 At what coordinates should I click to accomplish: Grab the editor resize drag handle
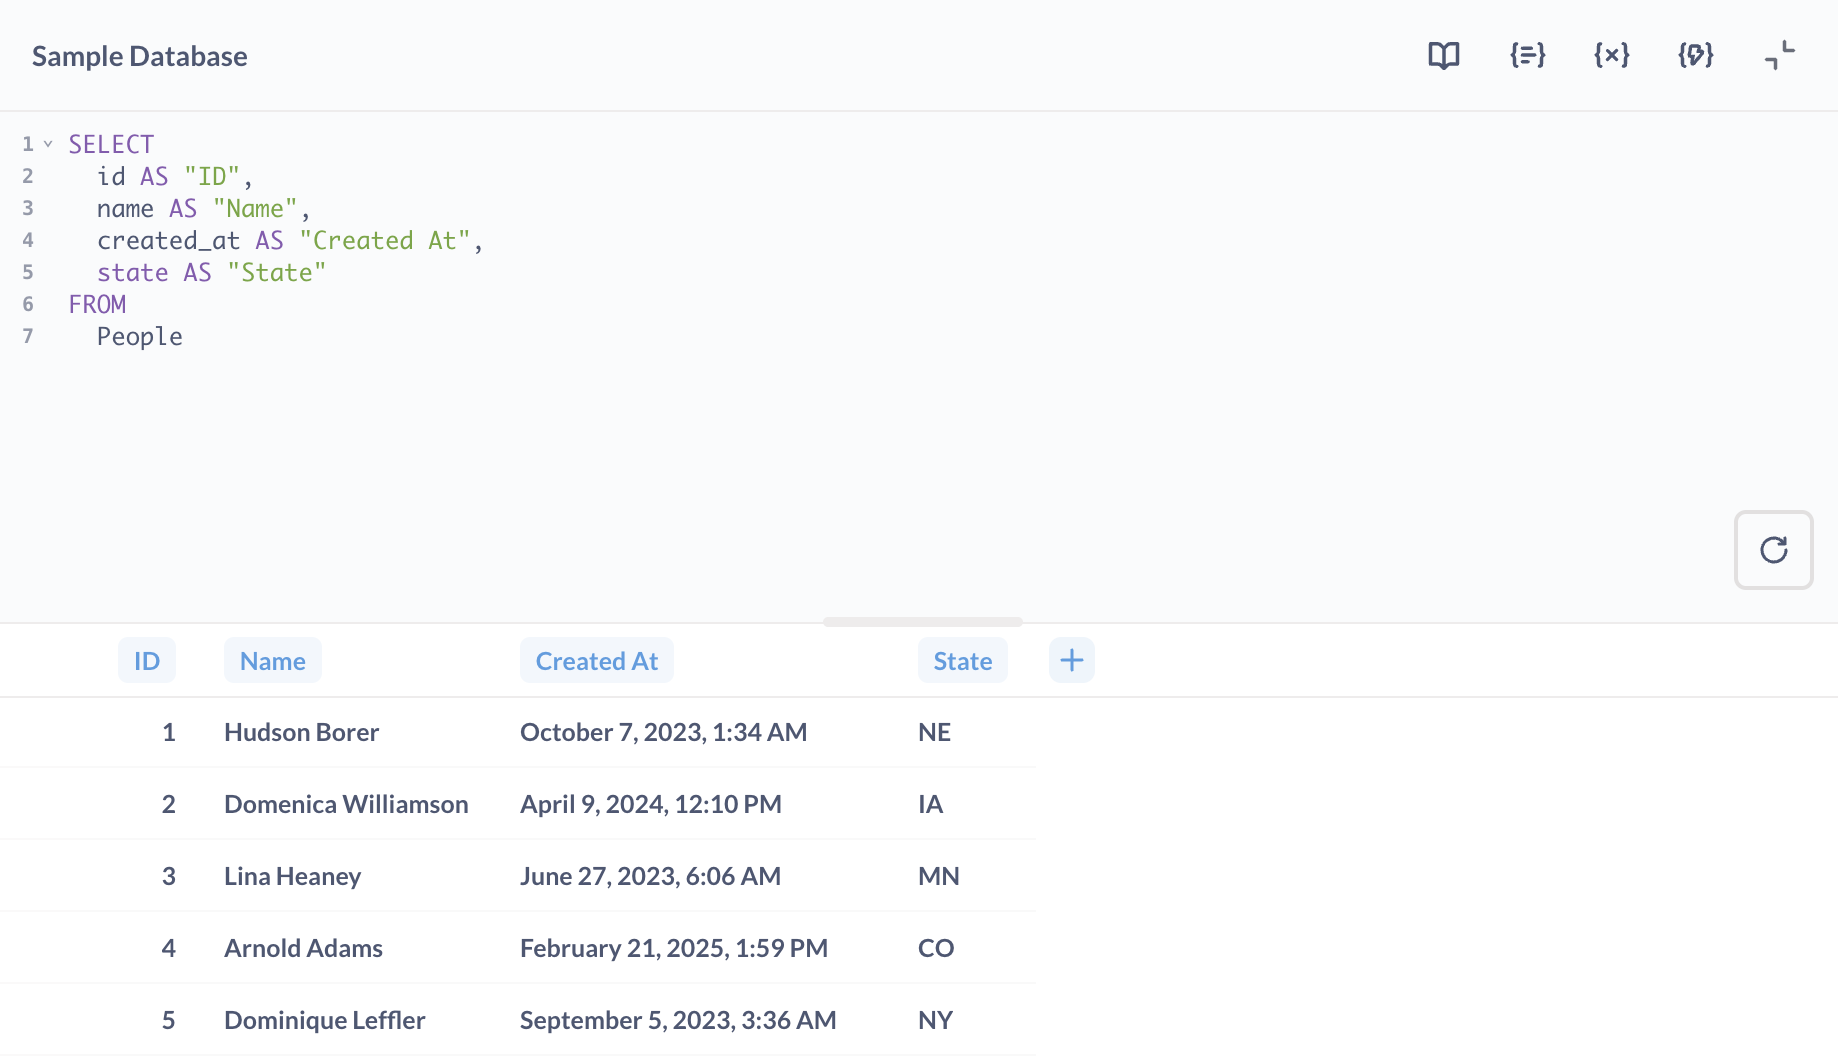point(922,622)
